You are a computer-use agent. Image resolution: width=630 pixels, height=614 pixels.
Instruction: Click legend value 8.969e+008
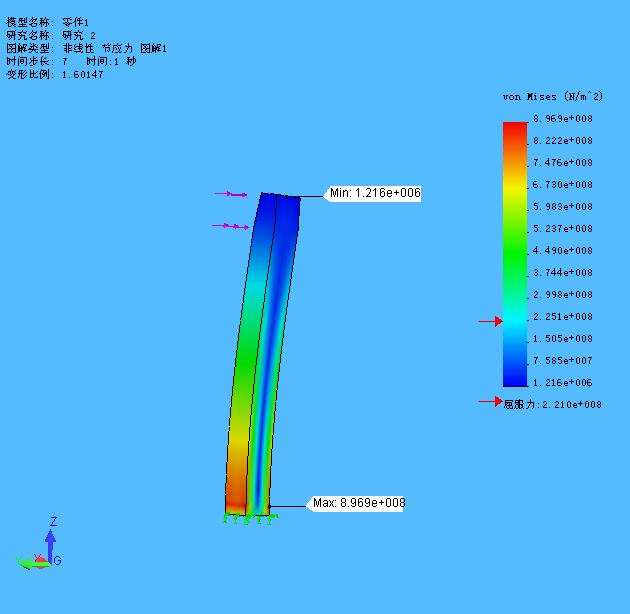(x=562, y=119)
